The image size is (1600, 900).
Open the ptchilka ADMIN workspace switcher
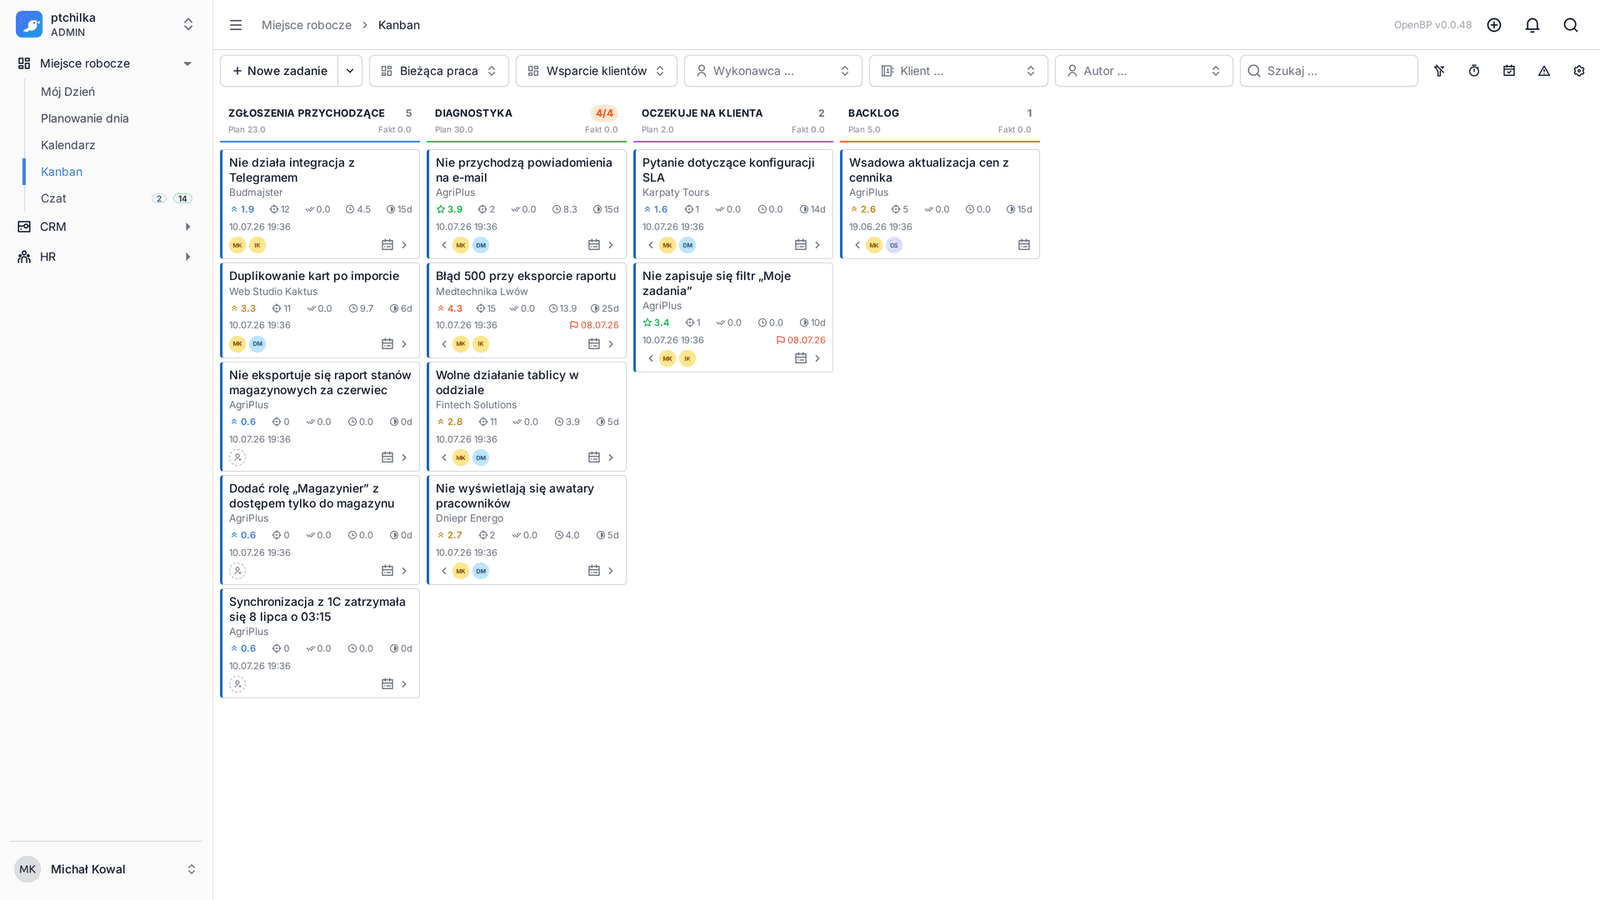click(106, 24)
